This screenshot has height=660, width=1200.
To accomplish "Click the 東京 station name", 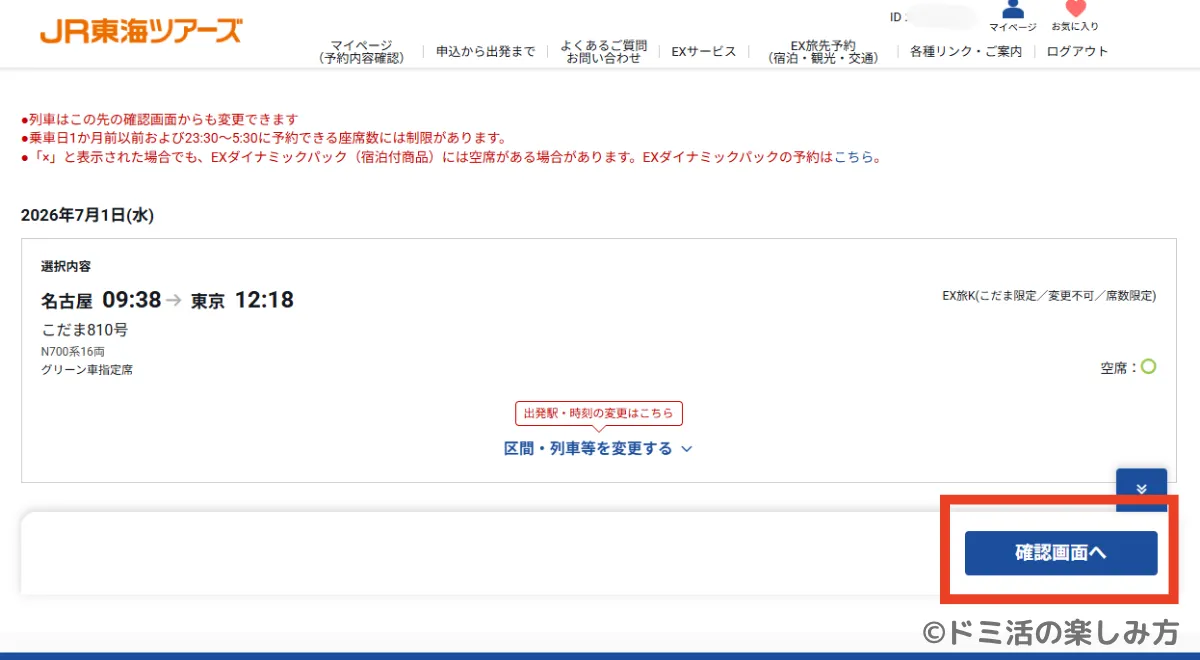I will (208, 300).
